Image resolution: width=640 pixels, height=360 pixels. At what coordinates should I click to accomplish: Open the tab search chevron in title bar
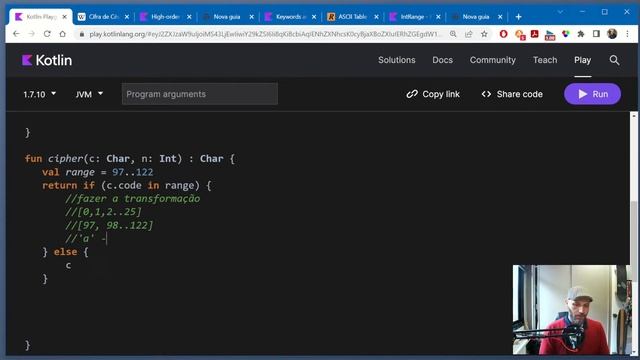(x=560, y=12)
